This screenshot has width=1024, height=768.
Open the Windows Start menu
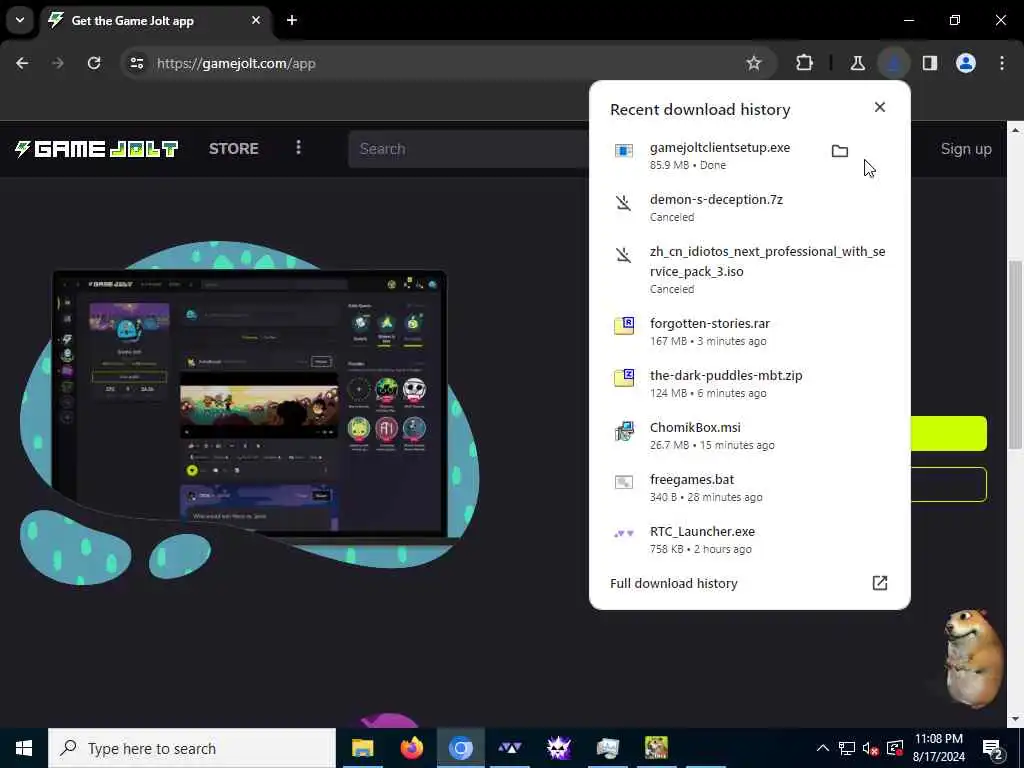[24, 748]
